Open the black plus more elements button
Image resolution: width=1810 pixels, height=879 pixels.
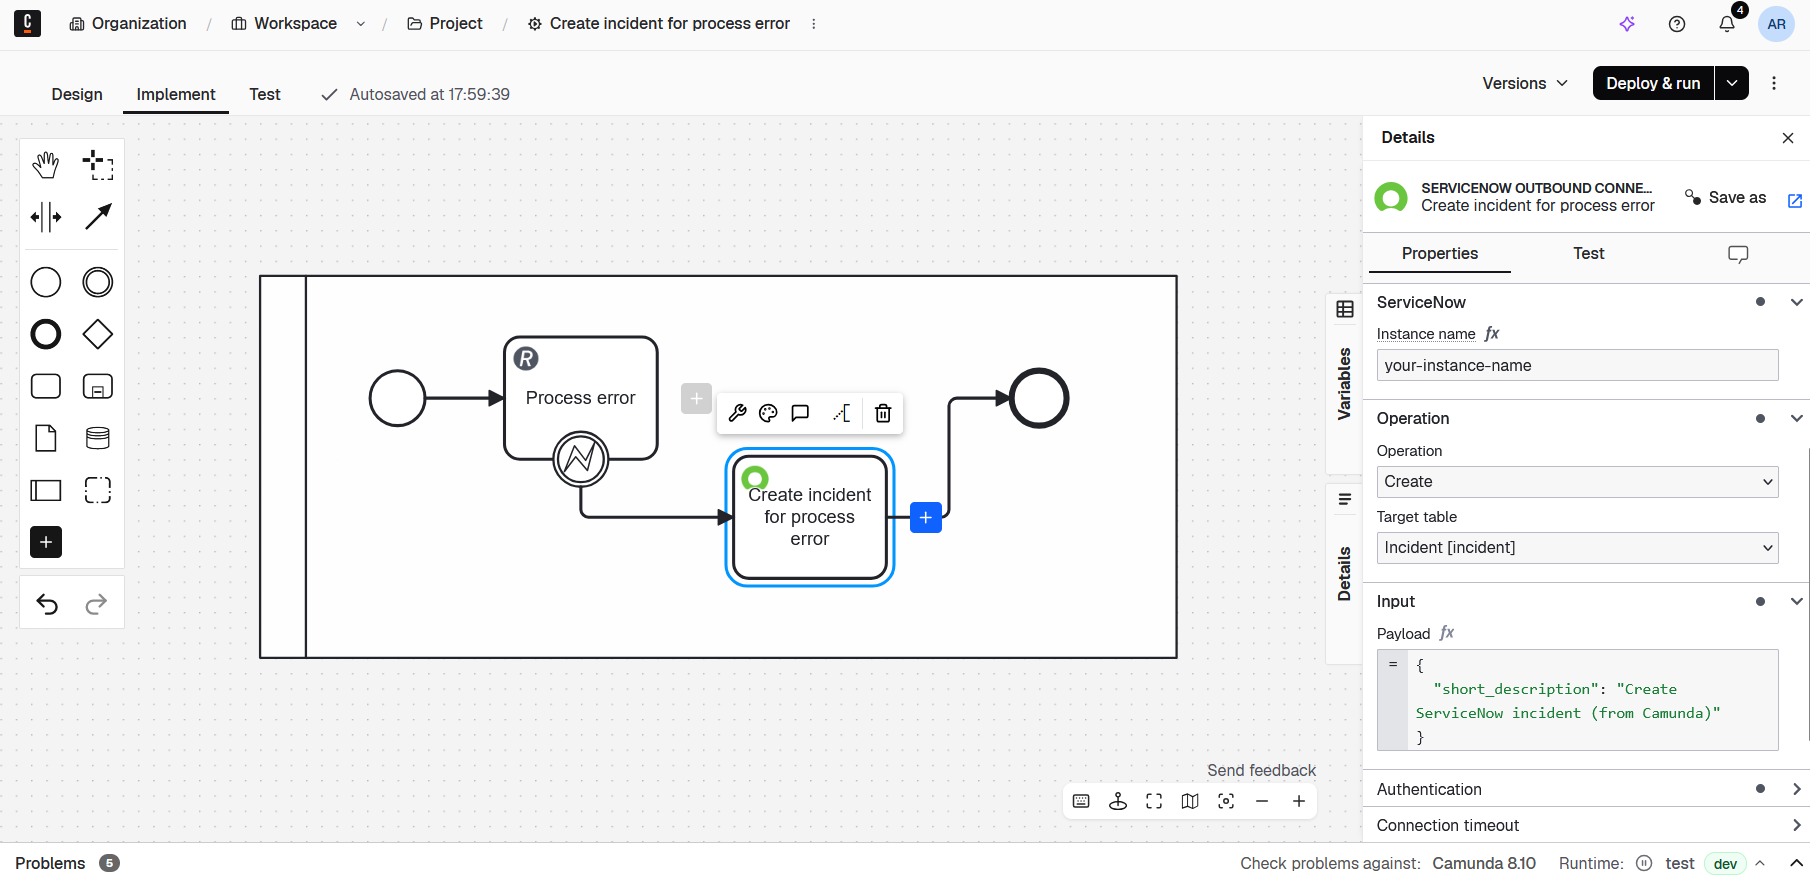(x=46, y=542)
